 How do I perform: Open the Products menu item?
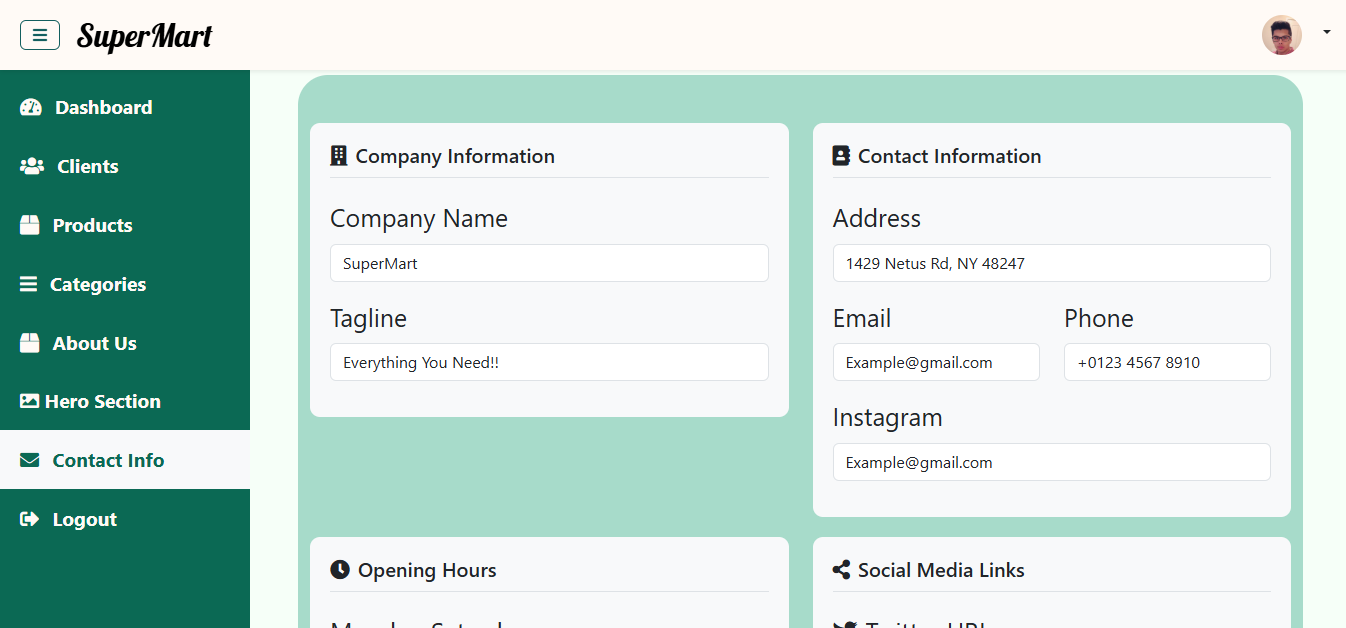pos(92,225)
